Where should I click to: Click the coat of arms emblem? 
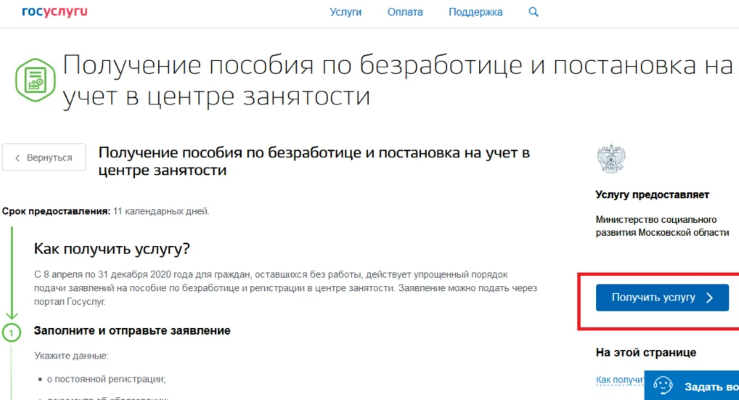[x=610, y=159]
